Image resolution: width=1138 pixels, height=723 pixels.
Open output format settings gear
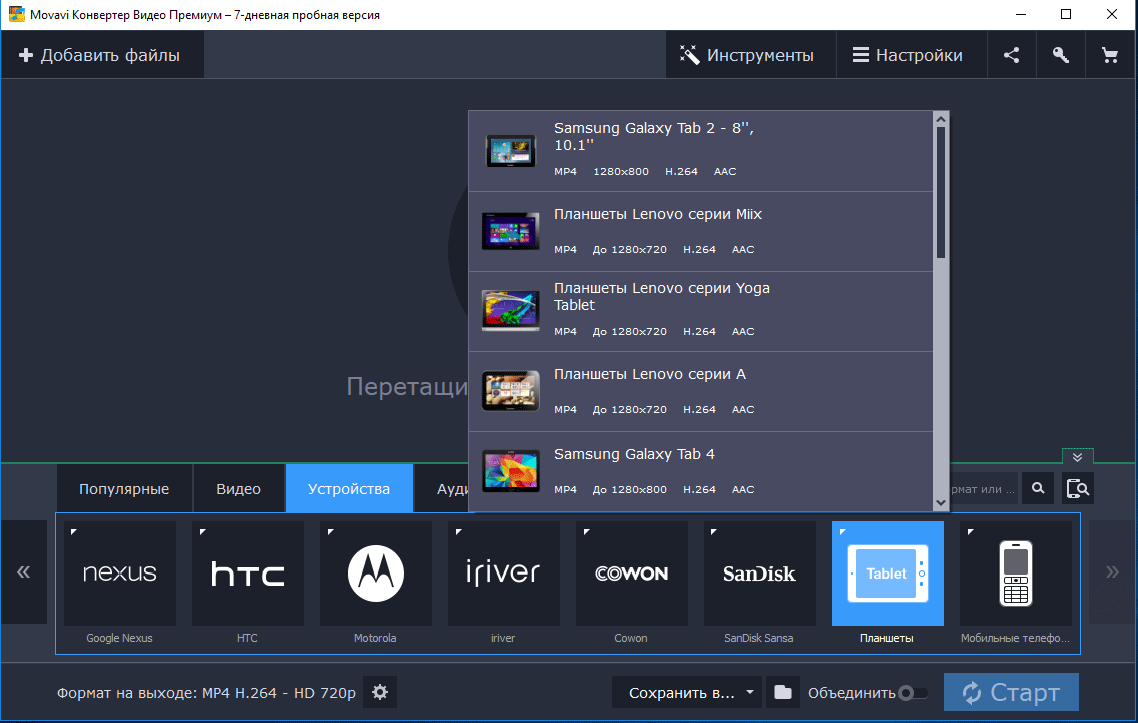pos(380,693)
